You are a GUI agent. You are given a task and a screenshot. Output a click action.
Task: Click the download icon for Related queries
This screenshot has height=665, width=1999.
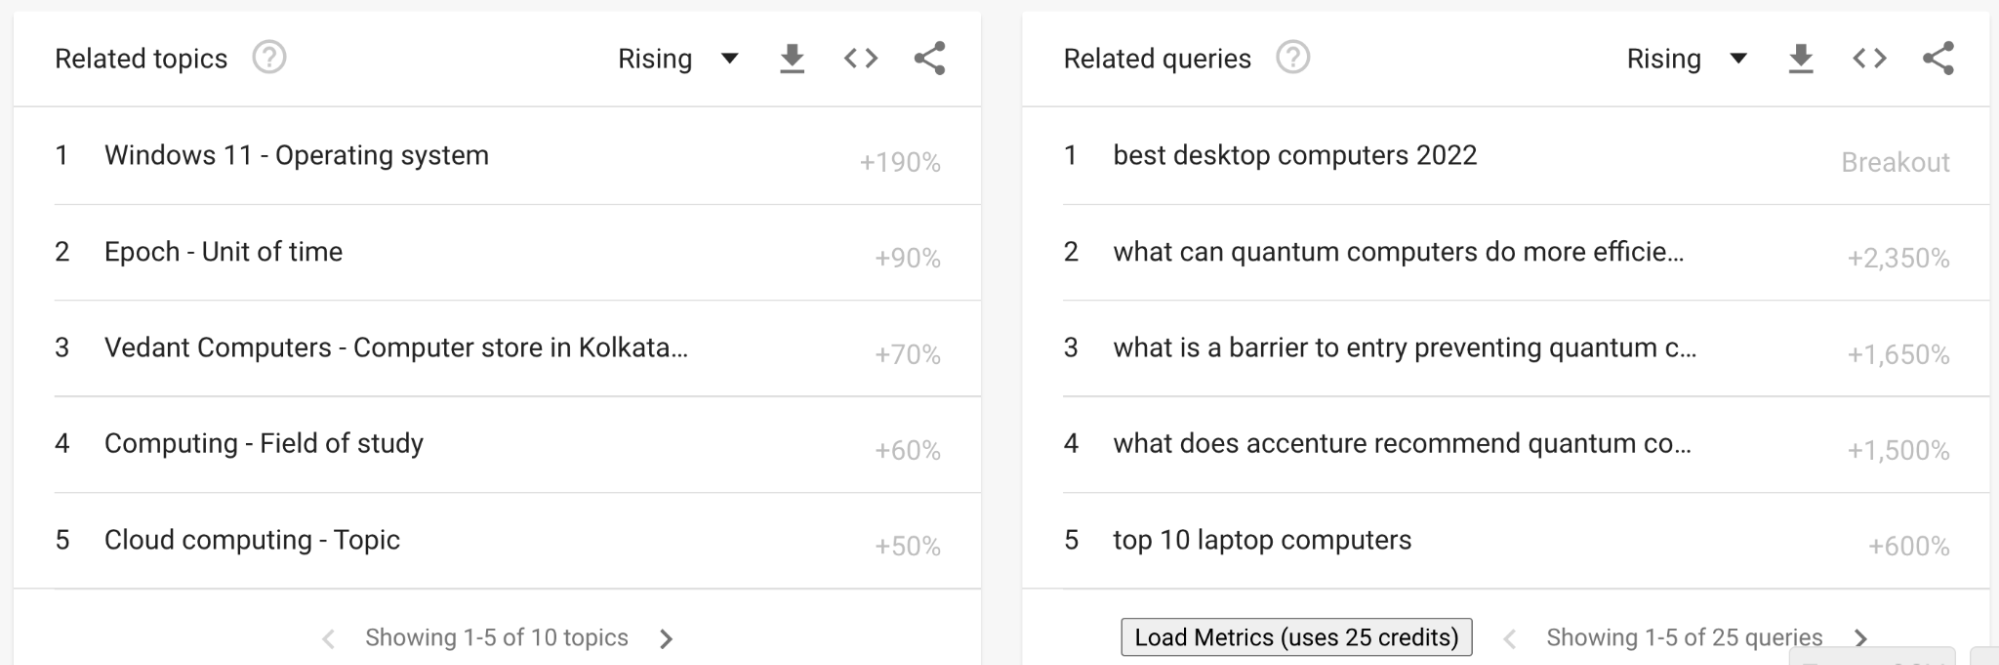pos(1800,58)
